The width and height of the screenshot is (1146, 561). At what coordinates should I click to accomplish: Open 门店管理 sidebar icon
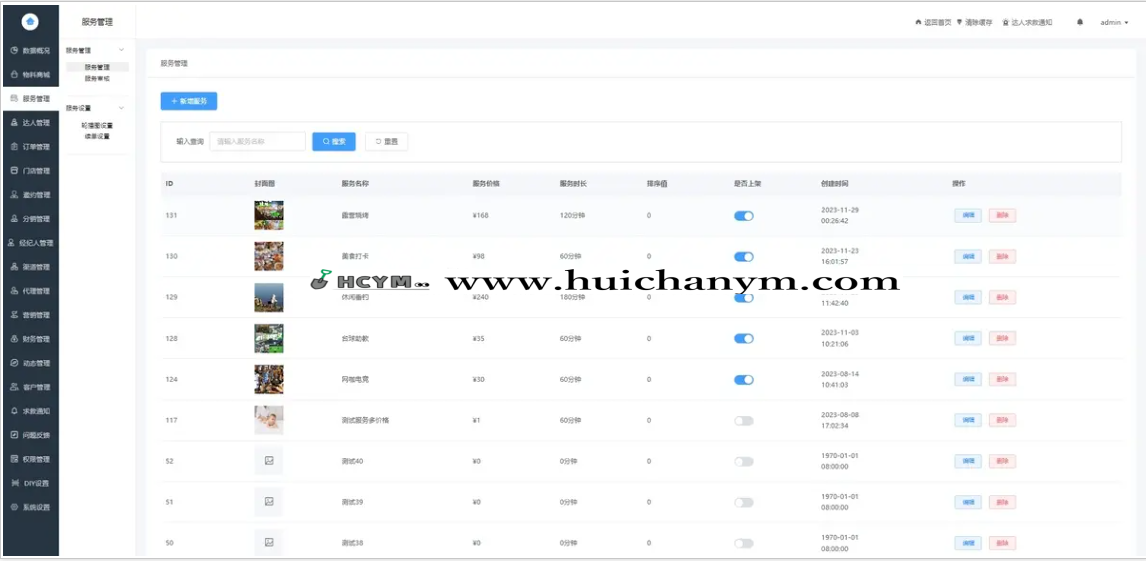point(14,171)
